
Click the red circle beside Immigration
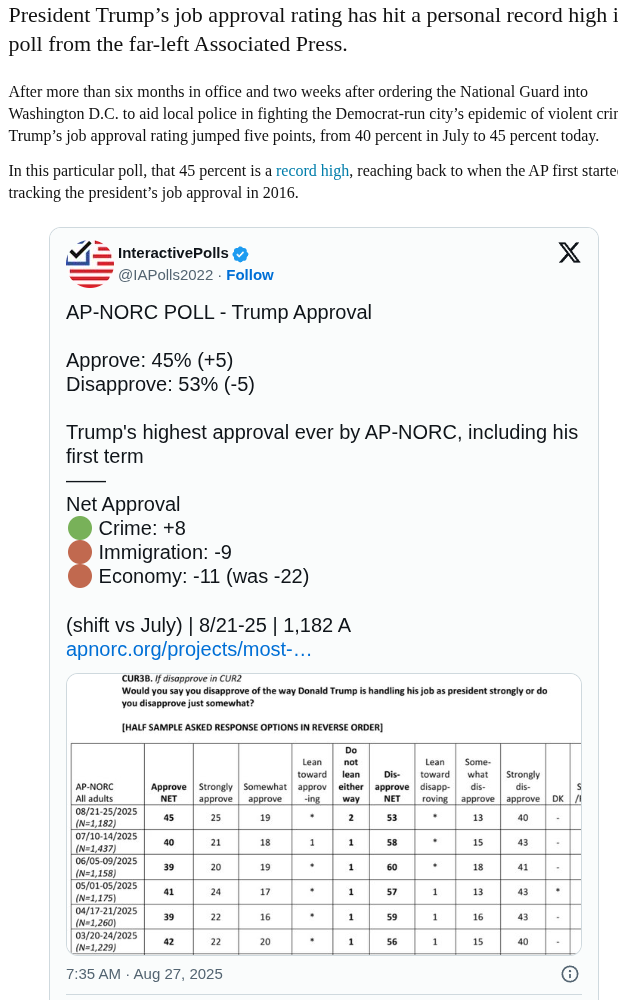[x=80, y=553]
